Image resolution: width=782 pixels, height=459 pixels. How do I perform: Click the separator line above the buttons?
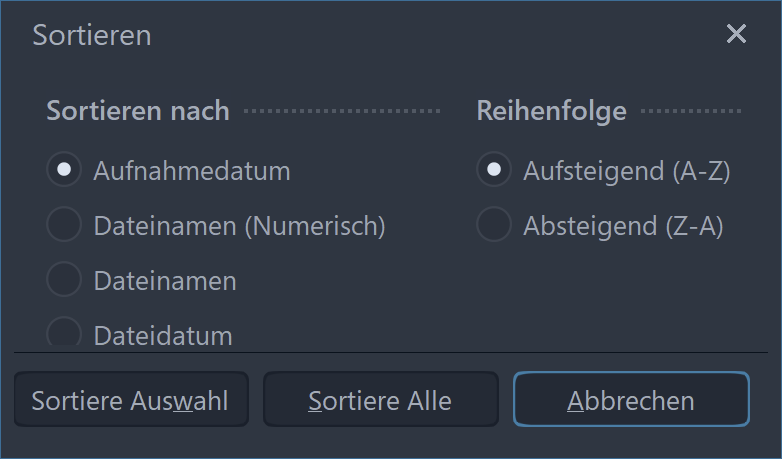[390, 352]
